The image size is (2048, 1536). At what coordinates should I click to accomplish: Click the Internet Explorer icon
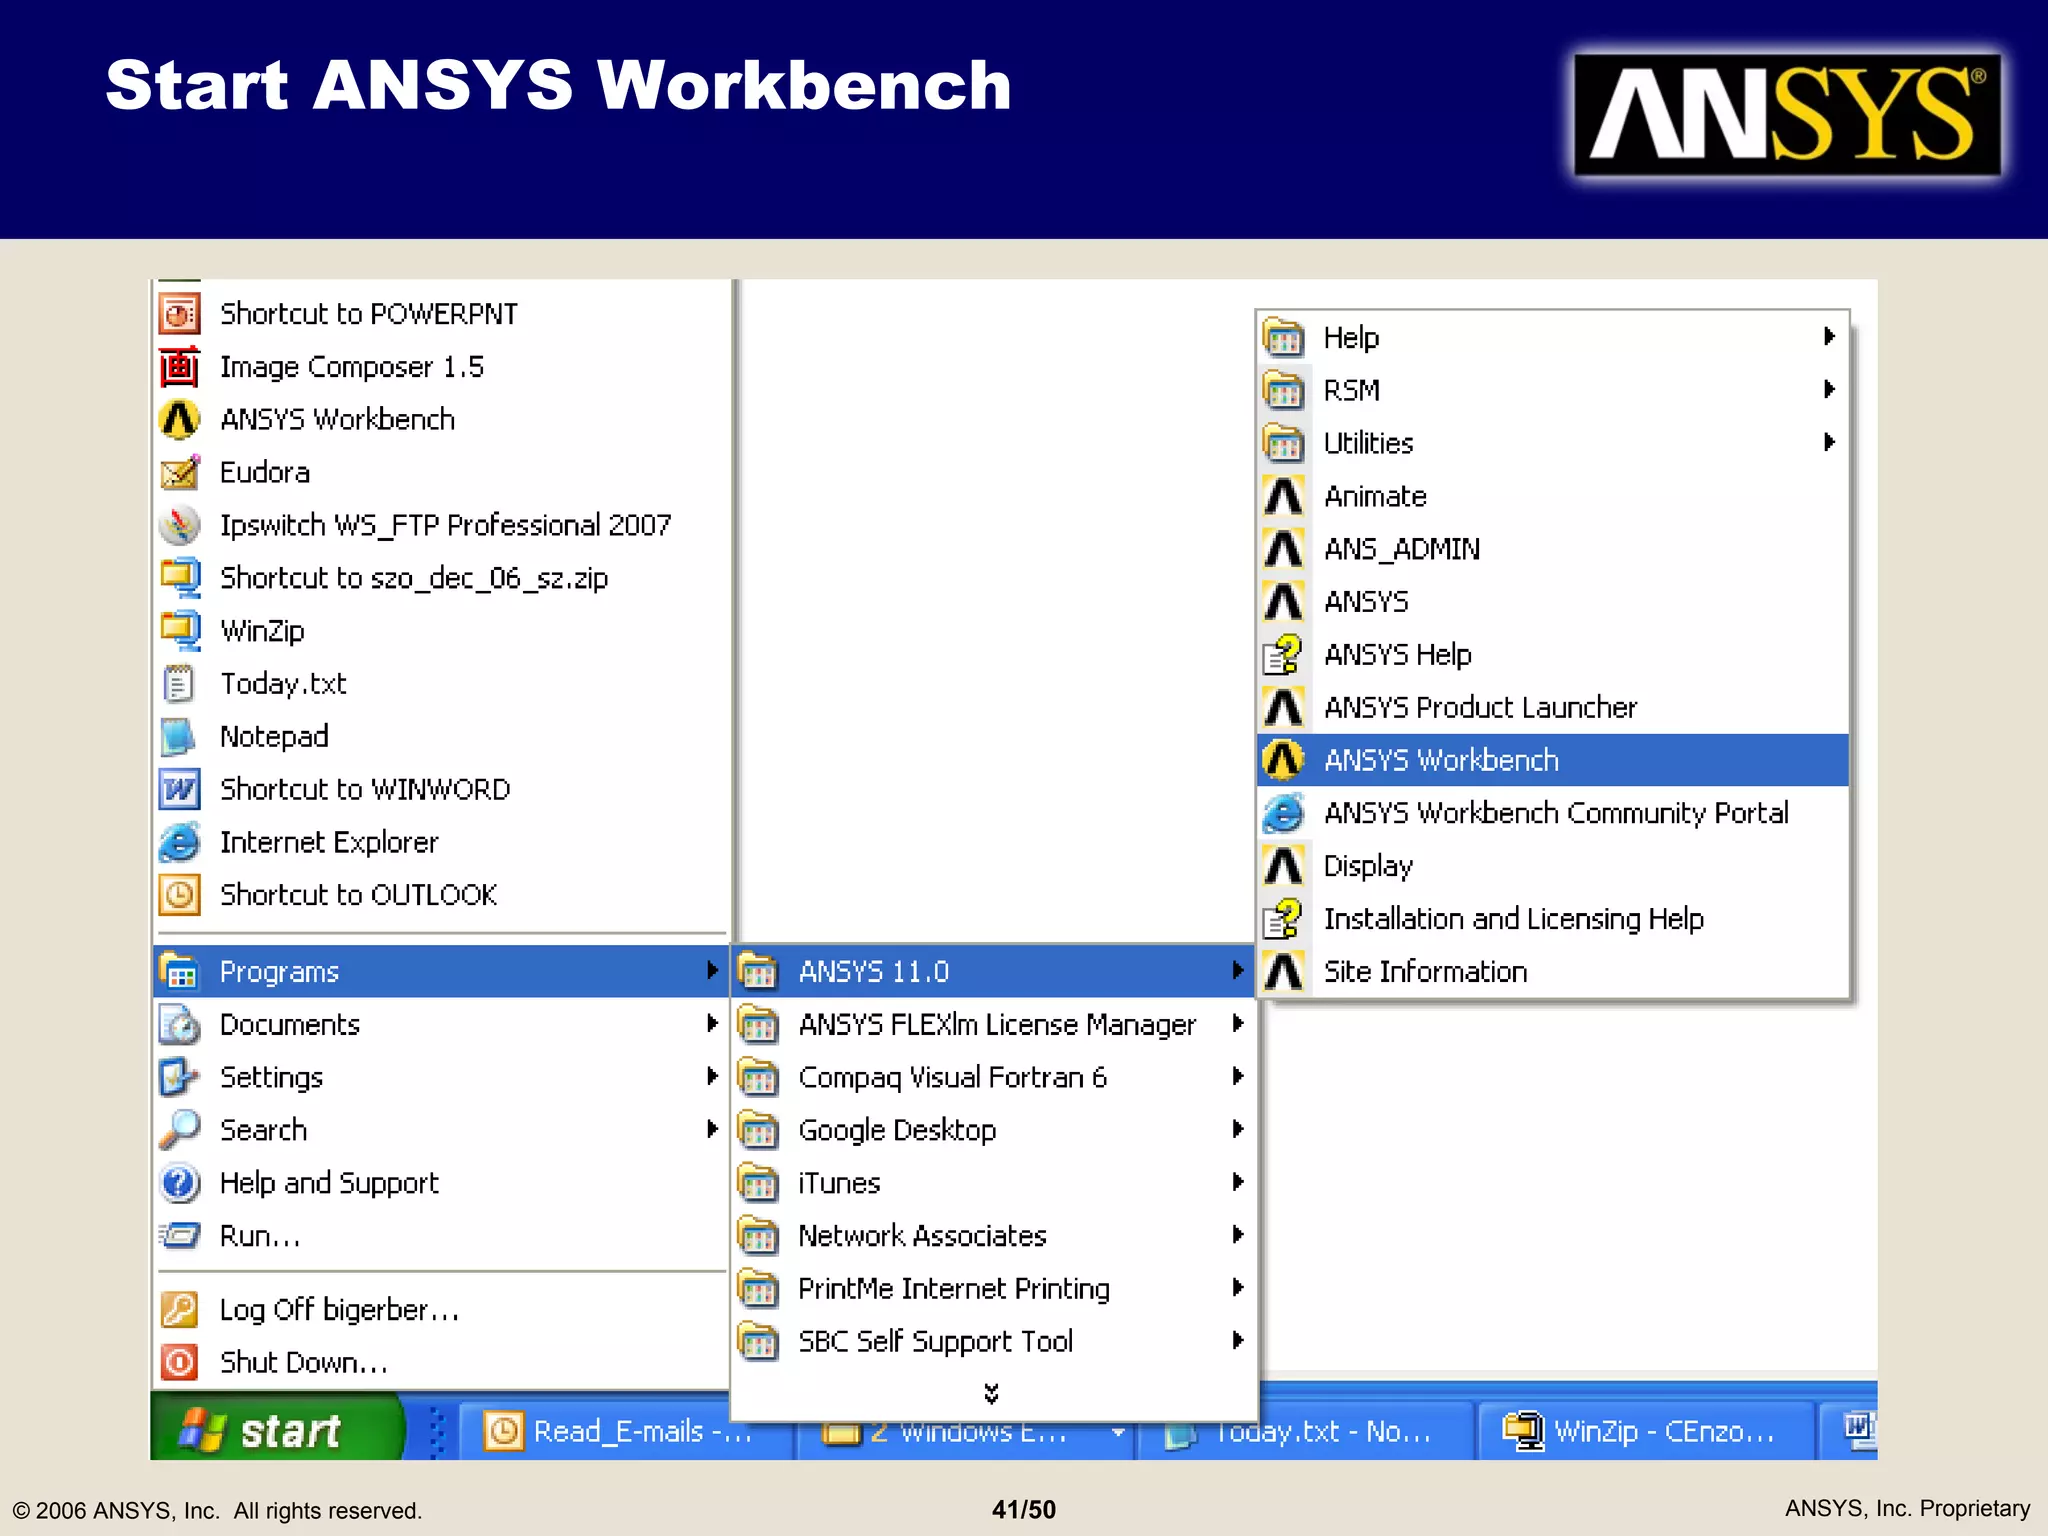pyautogui.click(x=180, y=842)
